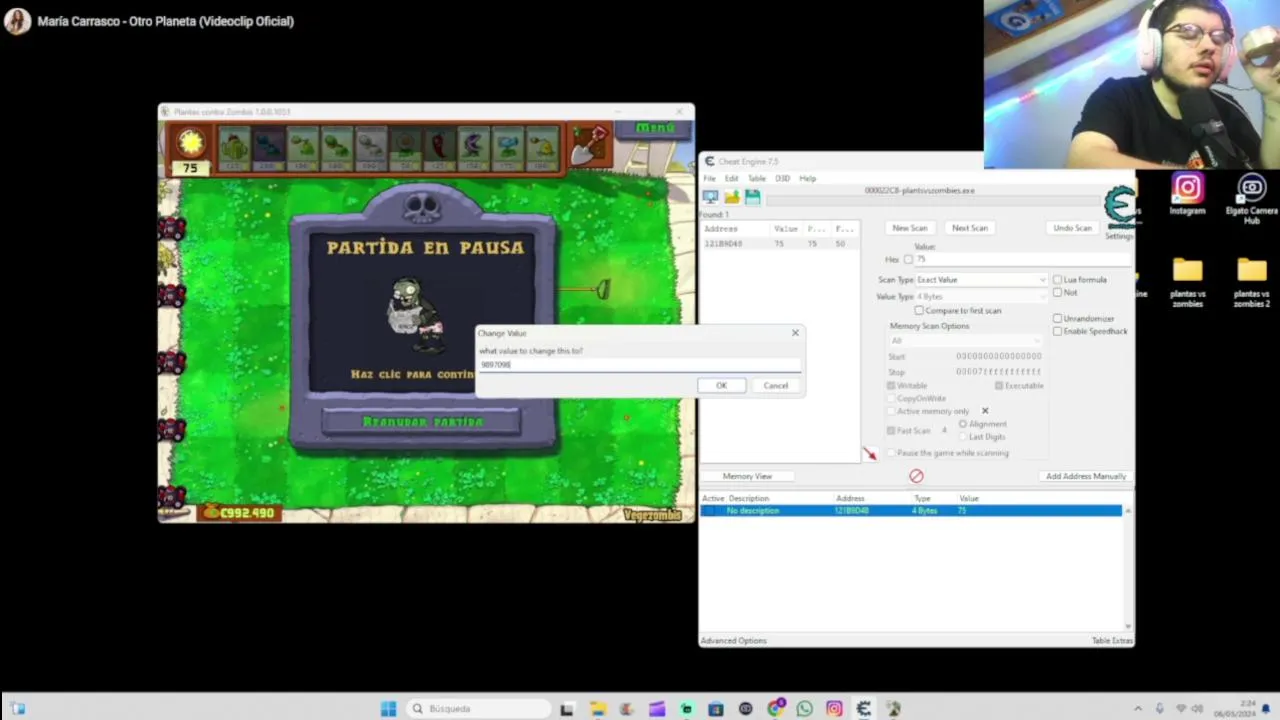1280x720 pixels.
Task: Select the snow pea seed packet
Action: coord(507,148)
